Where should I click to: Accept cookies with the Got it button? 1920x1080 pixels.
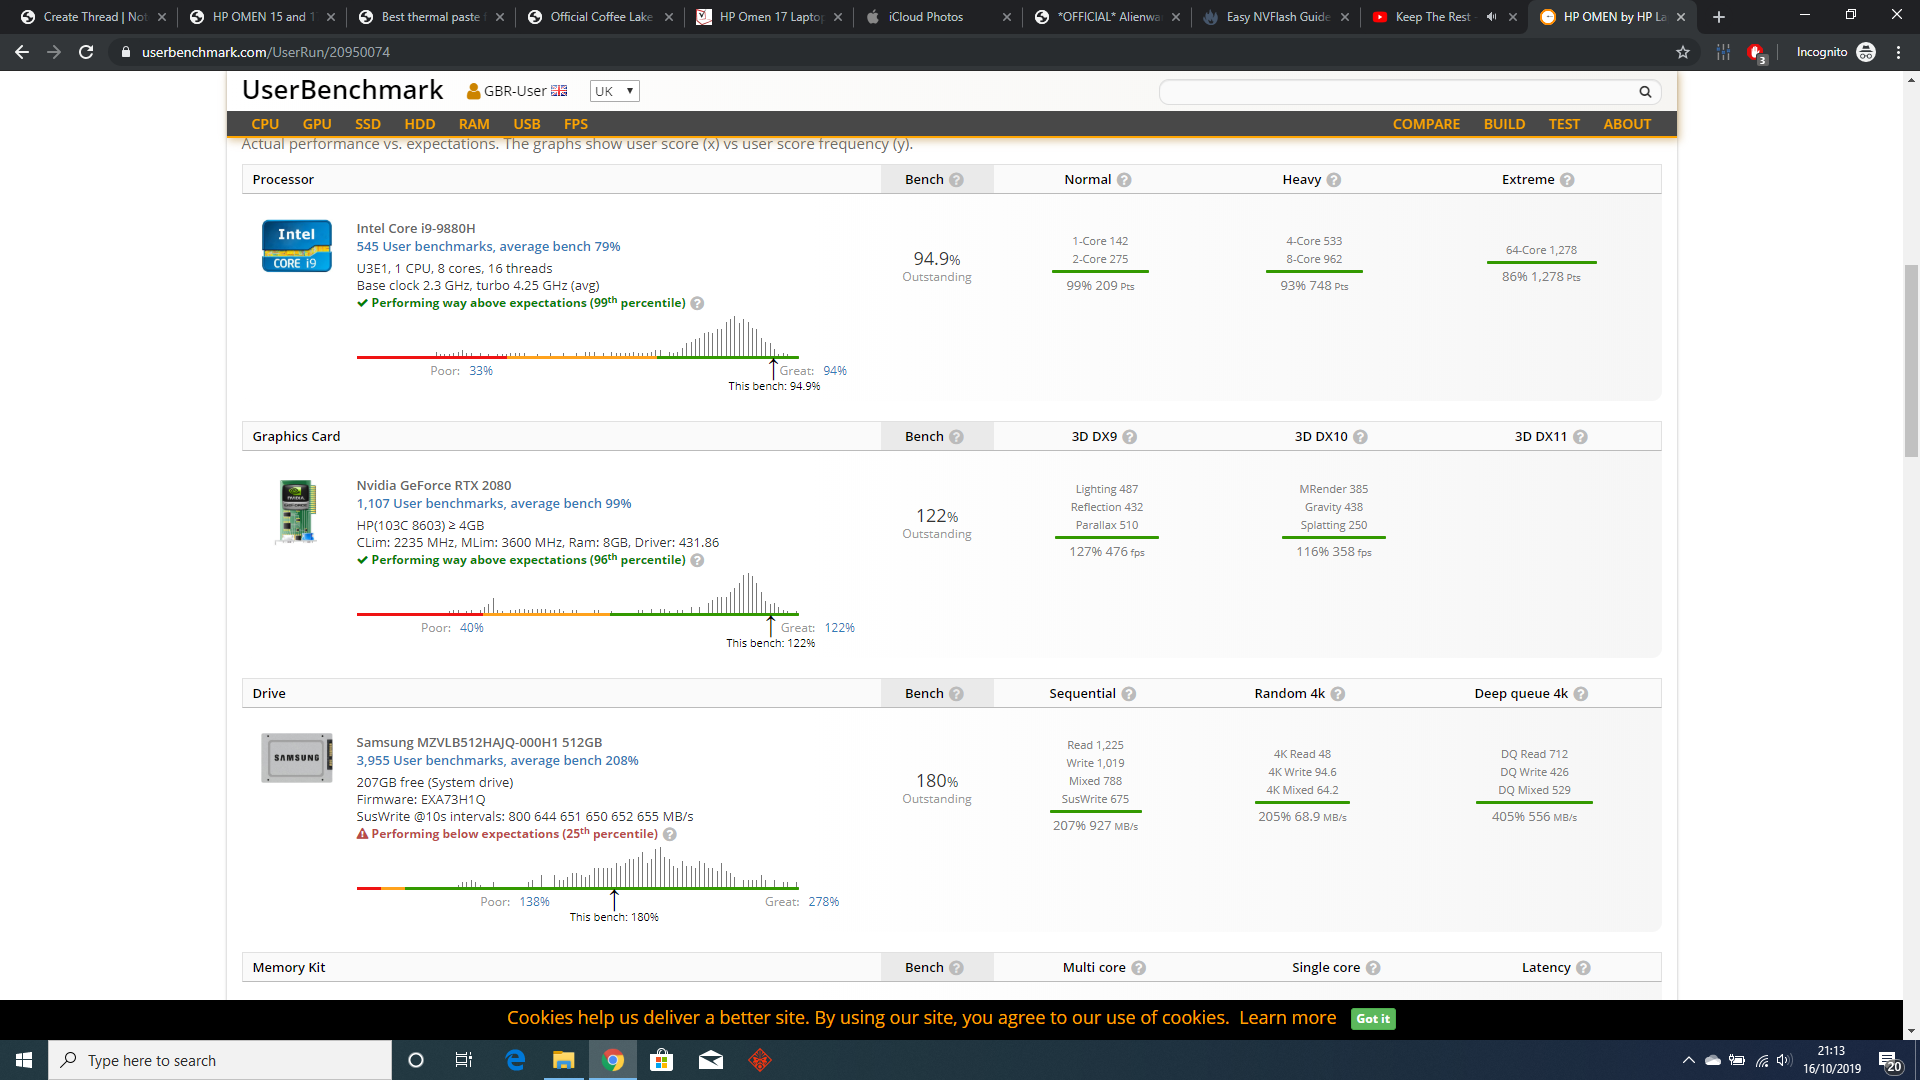(x=1373, y=1019)
